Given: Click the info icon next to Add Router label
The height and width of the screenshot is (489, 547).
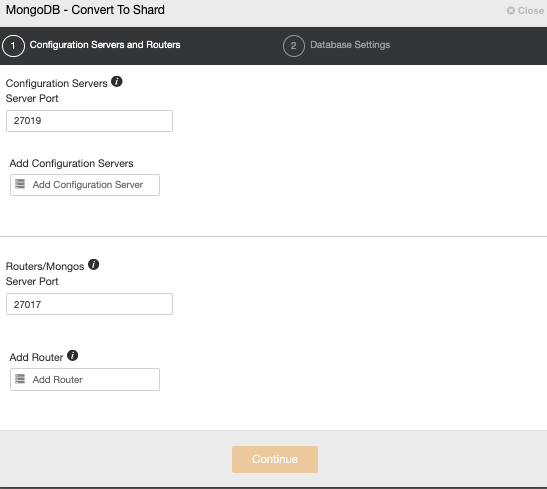Looking at the screenshot, I should tap(73, 355).
